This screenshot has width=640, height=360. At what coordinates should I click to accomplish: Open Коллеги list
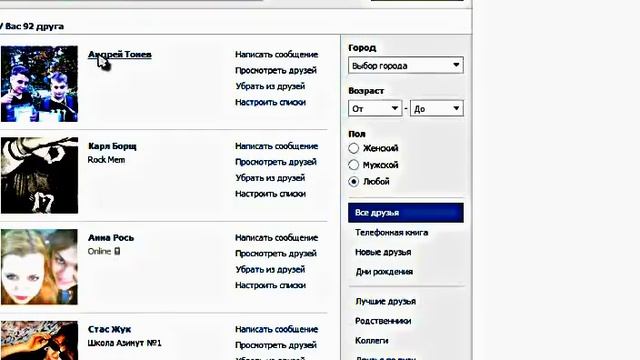371,340
